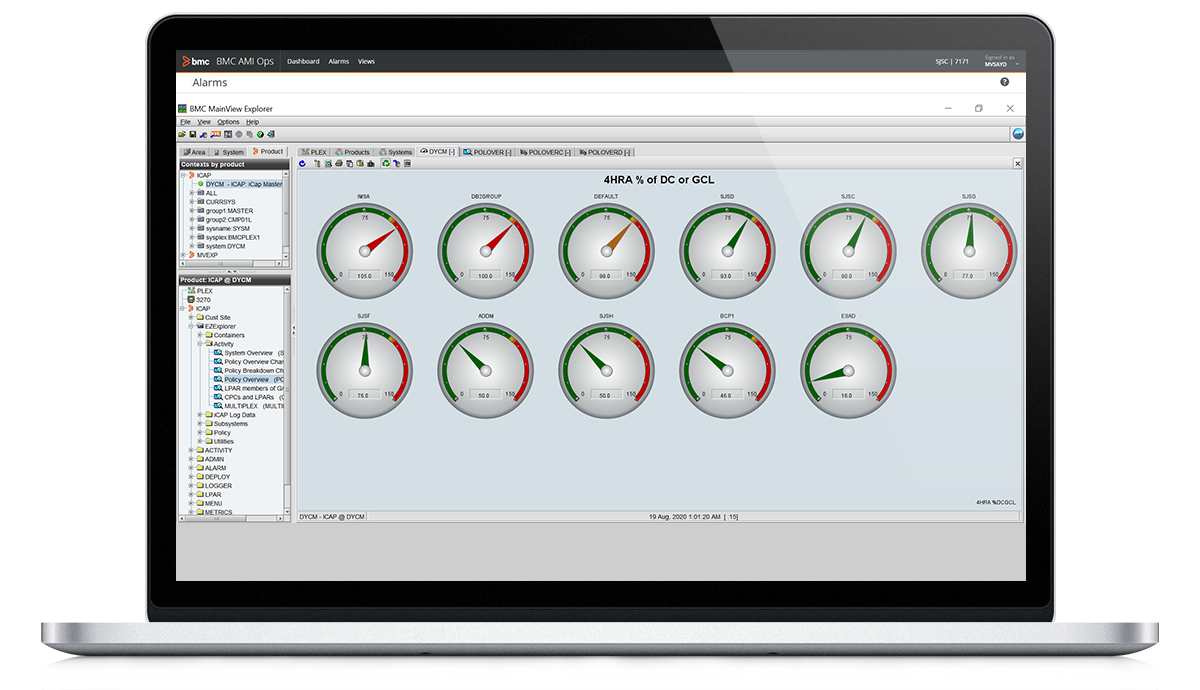
Task: Select System Overview in the Activity tree
Action: coord(248,353)
